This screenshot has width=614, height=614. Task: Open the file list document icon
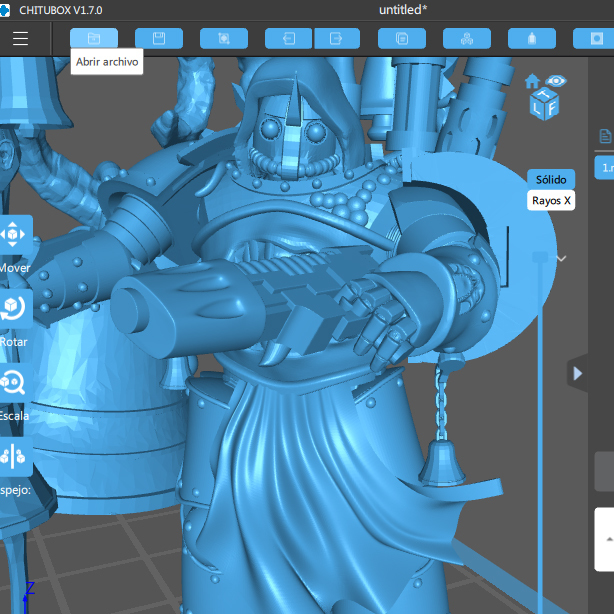click(605, 136)
